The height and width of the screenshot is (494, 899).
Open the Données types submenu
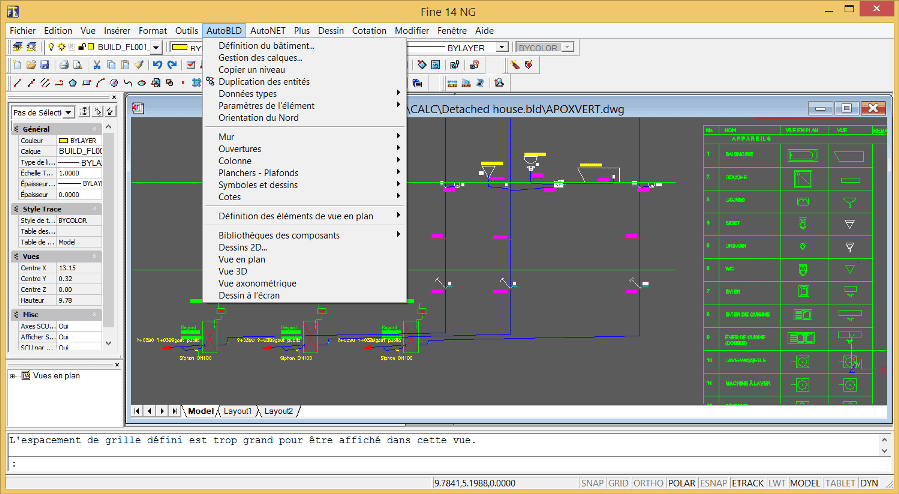click(x=304, y=93)
